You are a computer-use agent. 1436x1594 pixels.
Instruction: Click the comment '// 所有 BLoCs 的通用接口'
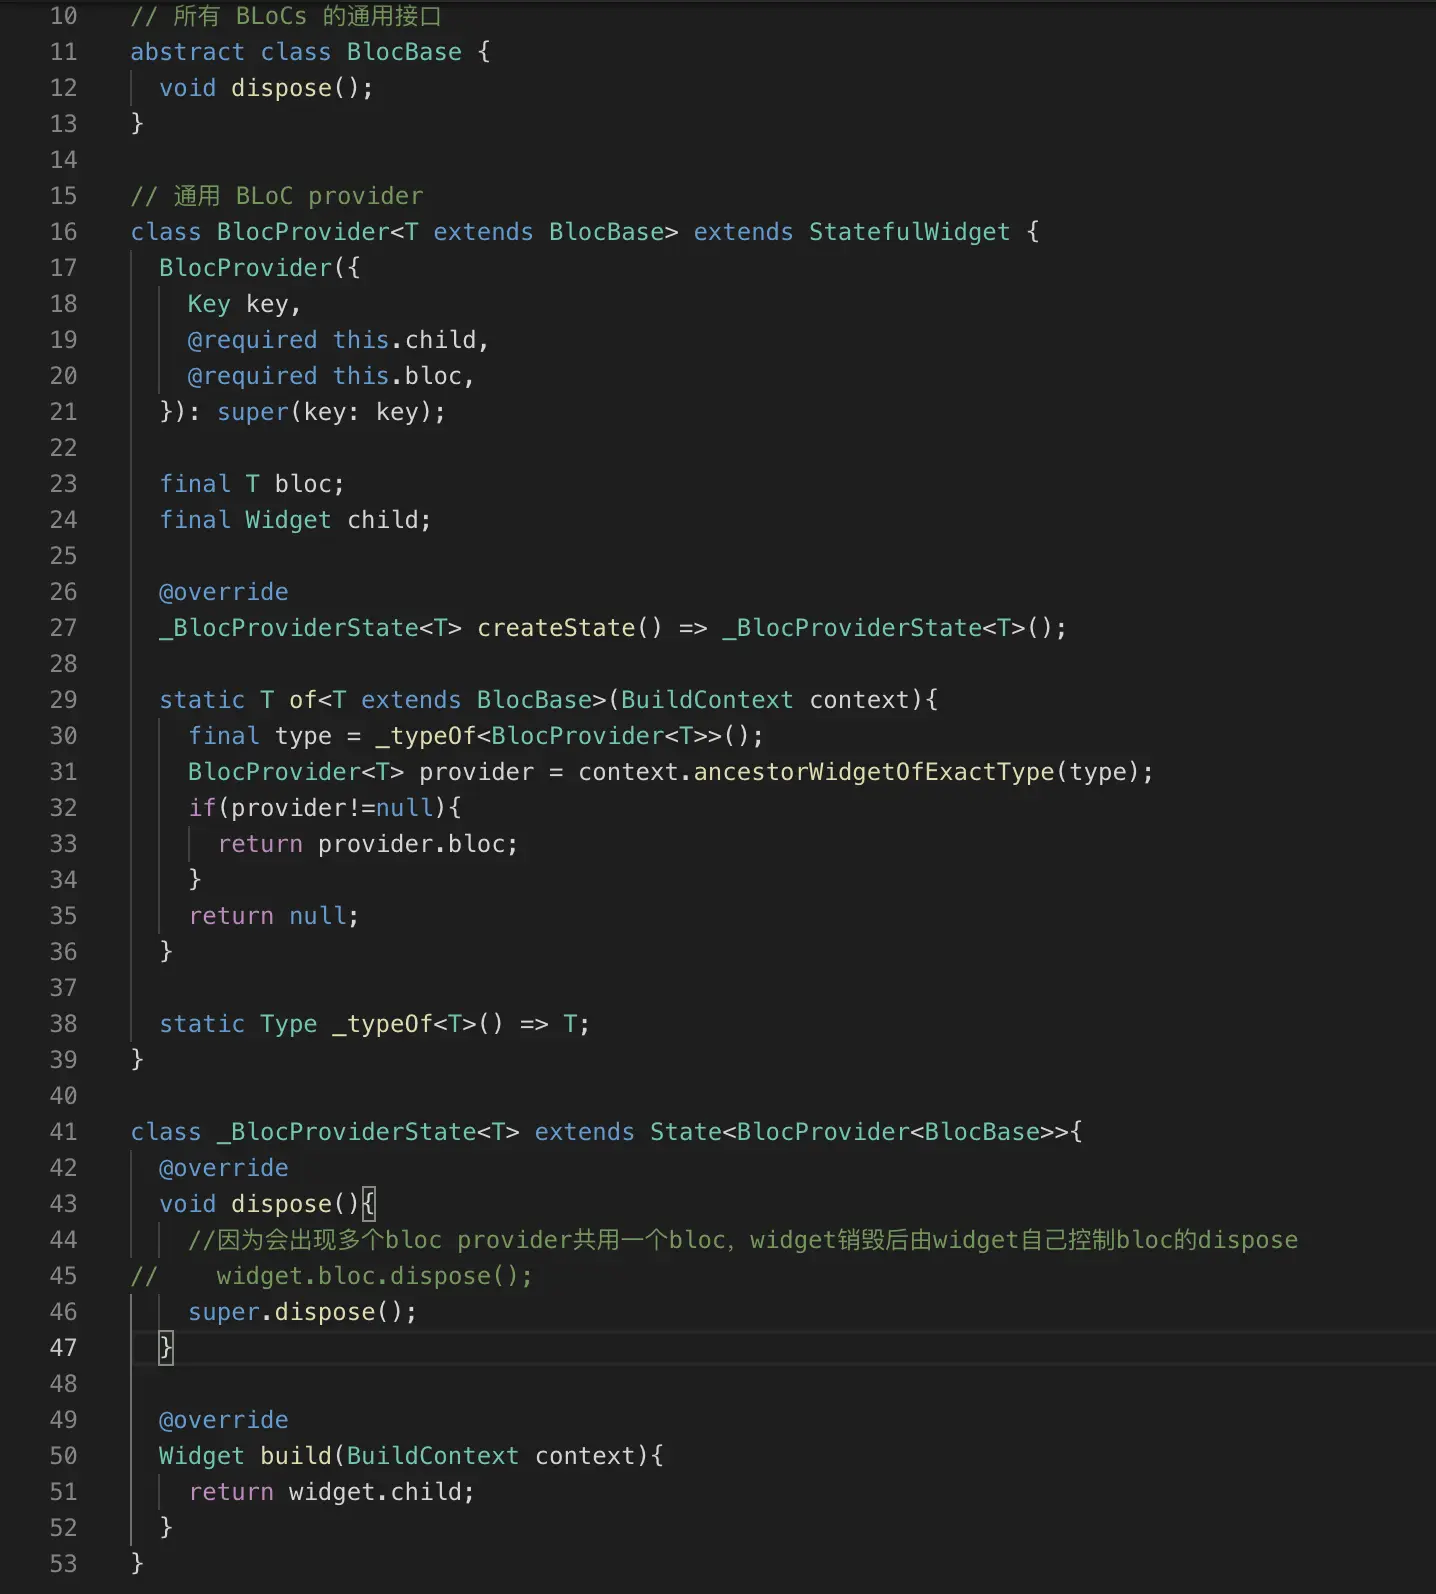pyautogui.click(x=286, y=16)
